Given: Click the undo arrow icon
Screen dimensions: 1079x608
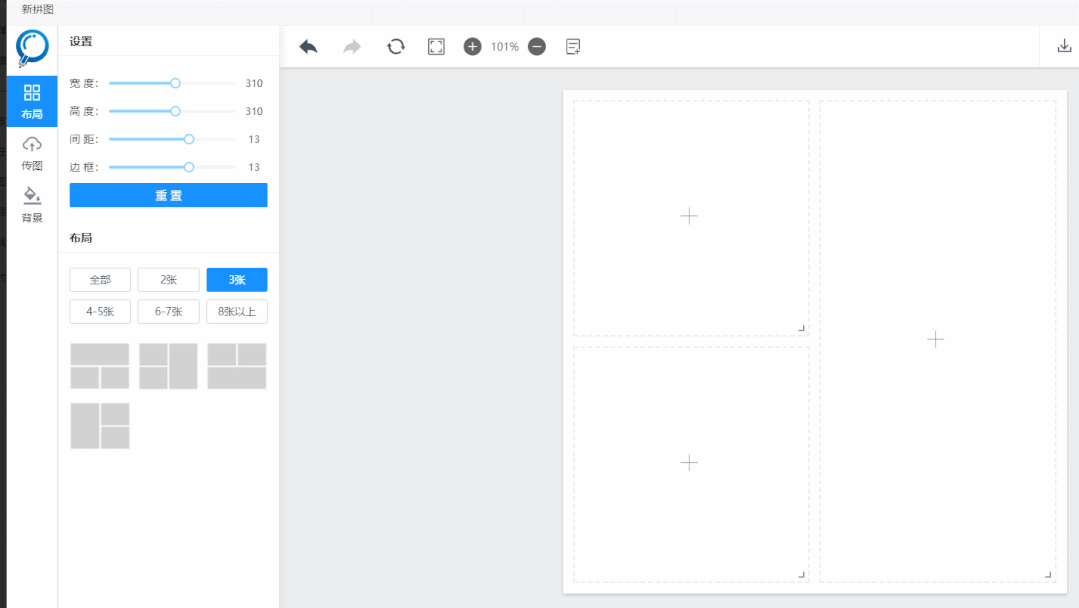Looking at the screenshot, I should tap(308, 47).
